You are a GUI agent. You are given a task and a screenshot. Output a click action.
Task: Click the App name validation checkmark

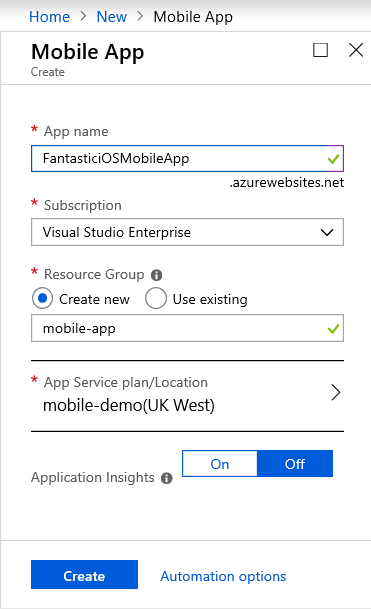(x=334, y=158)
